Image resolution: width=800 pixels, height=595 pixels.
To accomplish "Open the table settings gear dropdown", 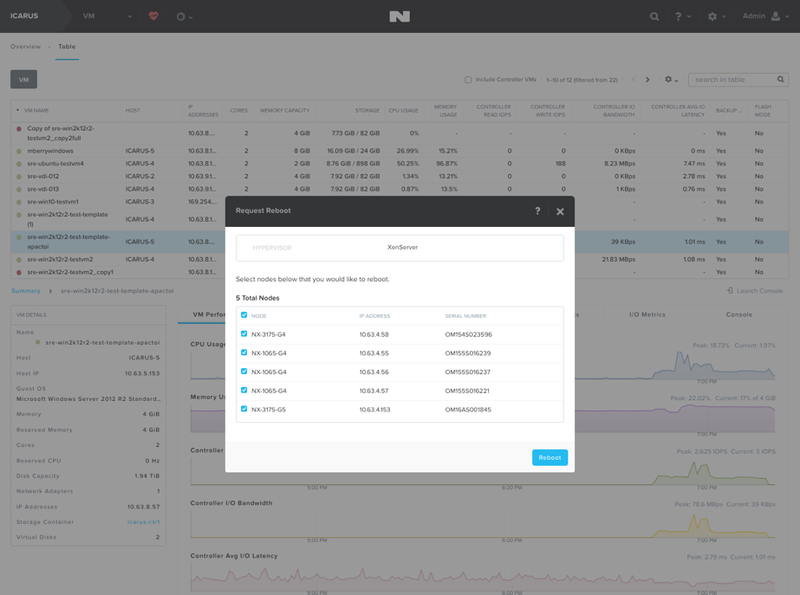I will tap(671, 80).
